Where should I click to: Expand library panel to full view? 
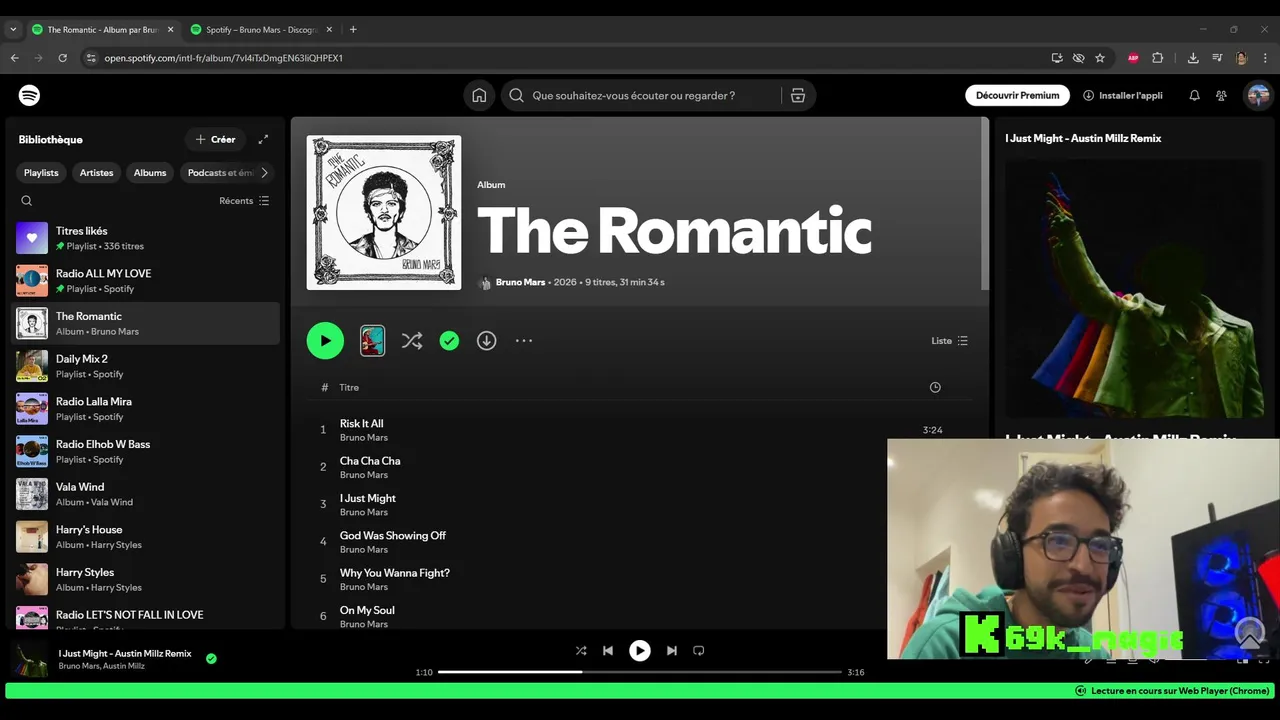pos(263,139)
